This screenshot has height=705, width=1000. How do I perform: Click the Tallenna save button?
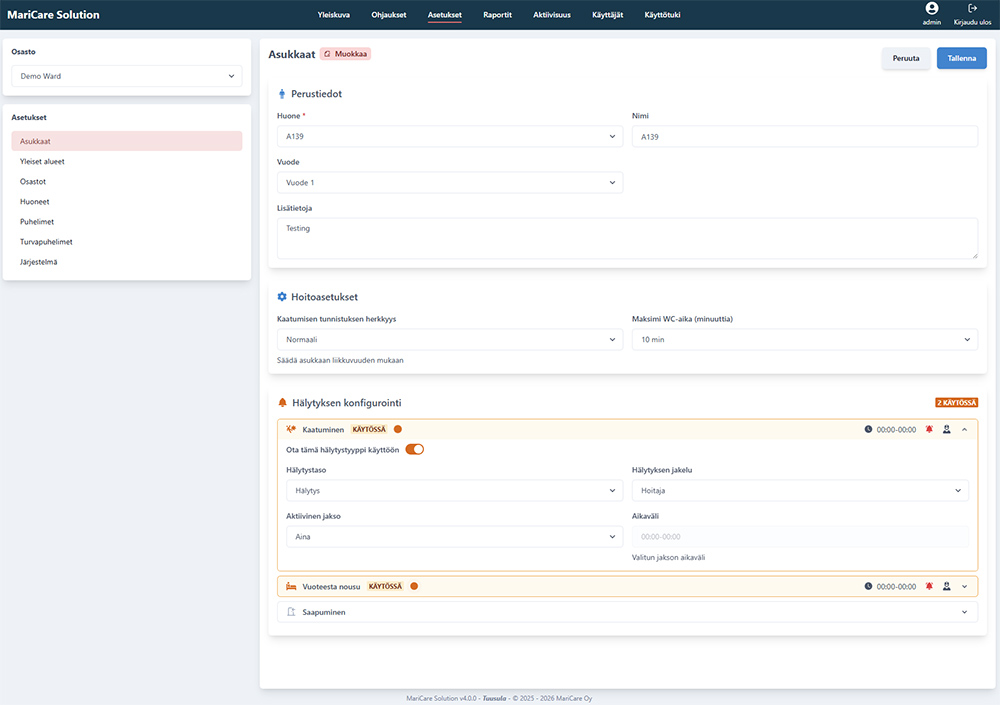pyautogui.click(x=961, y=58)
